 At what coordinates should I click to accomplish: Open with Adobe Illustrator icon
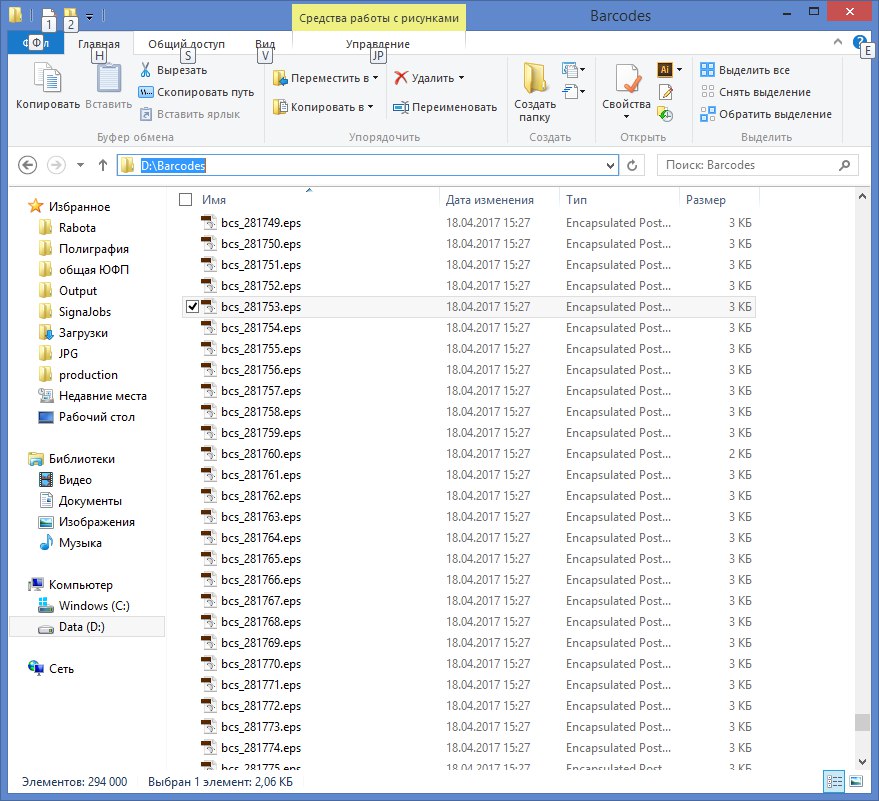[664, 70]
